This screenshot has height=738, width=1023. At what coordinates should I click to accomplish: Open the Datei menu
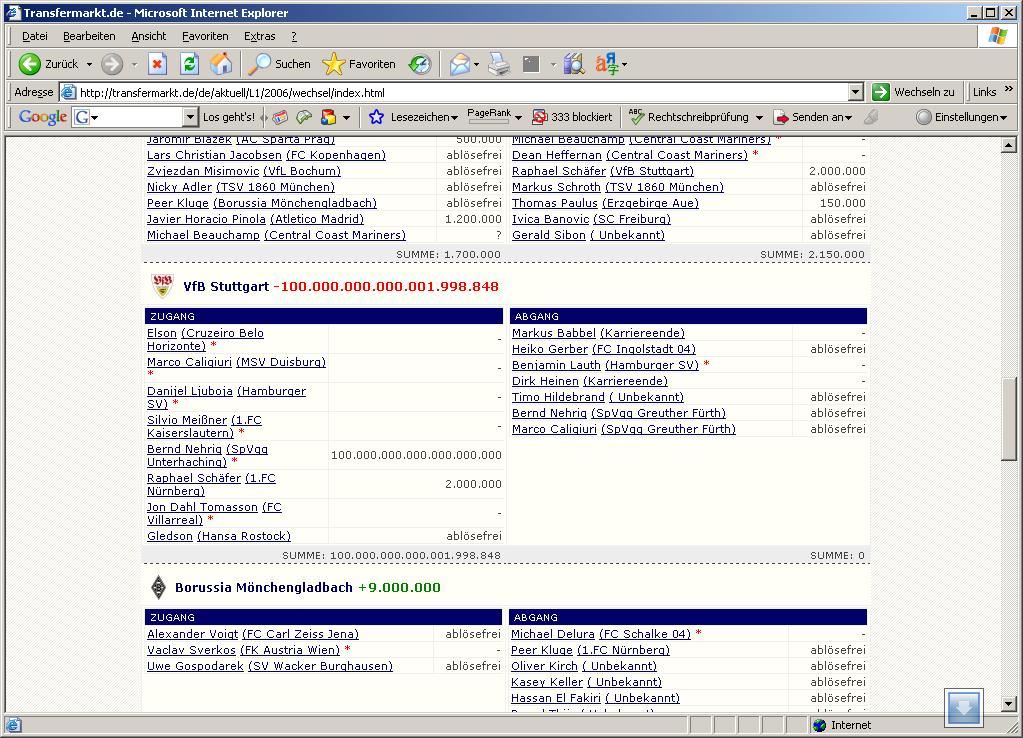tap(35, 36)
